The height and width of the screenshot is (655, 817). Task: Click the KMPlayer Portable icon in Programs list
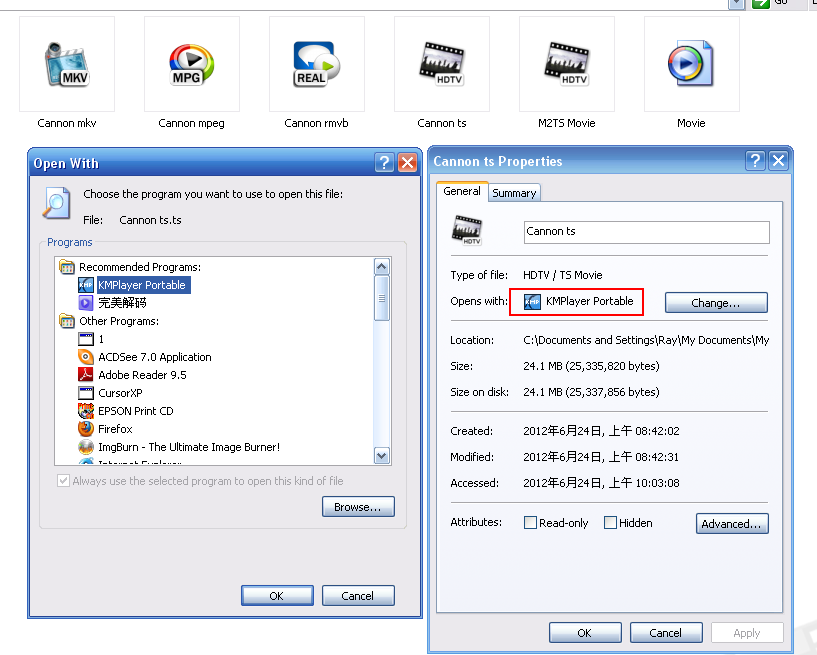pos(85,285)
